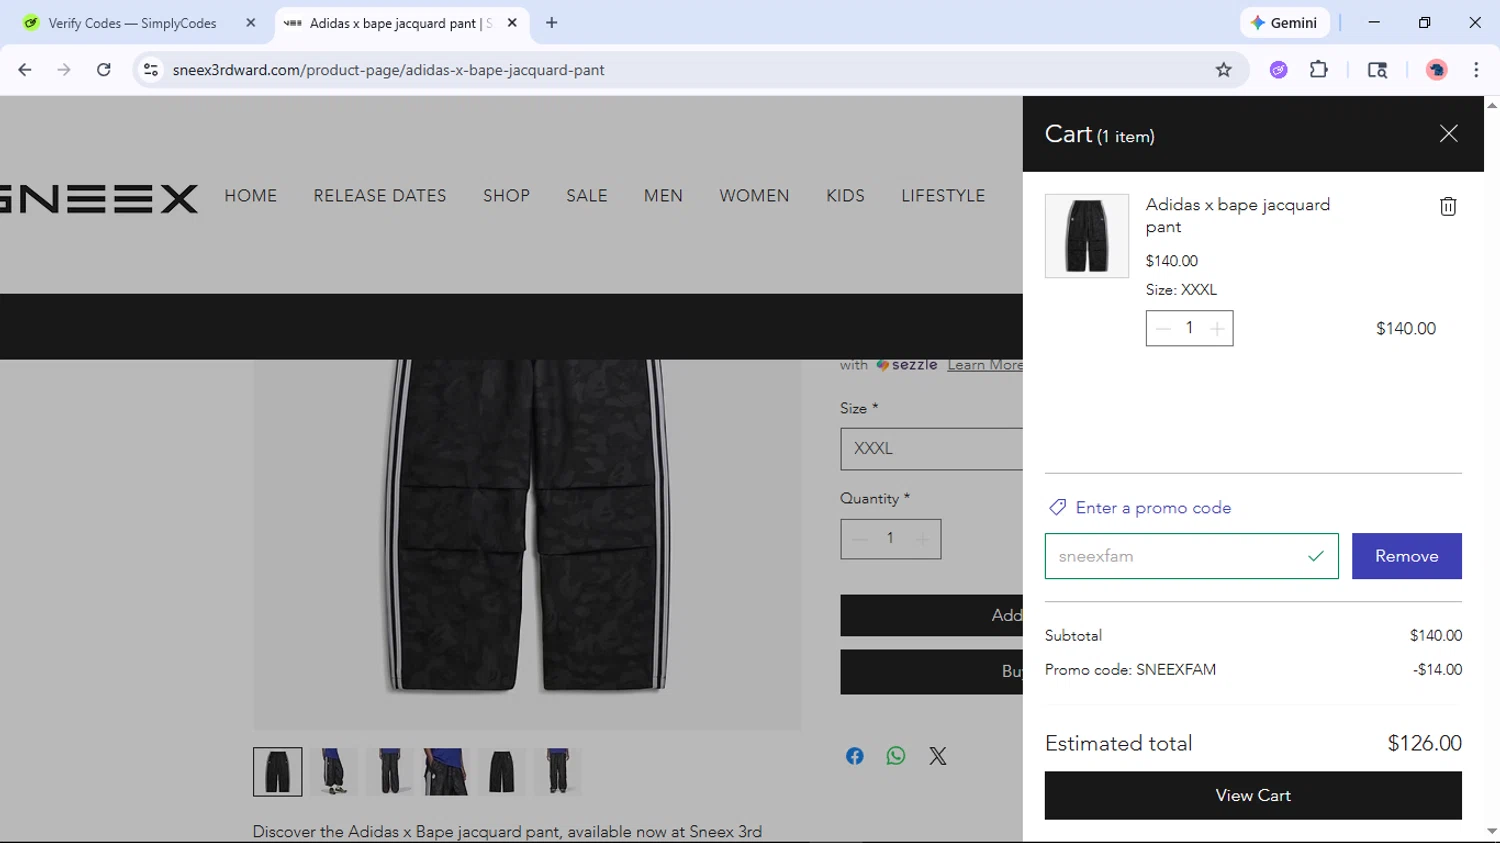Open the sezzle Learn More link
Image resolution: width=1500 pixels, height=843 pixels.
(x=985, y=365)
